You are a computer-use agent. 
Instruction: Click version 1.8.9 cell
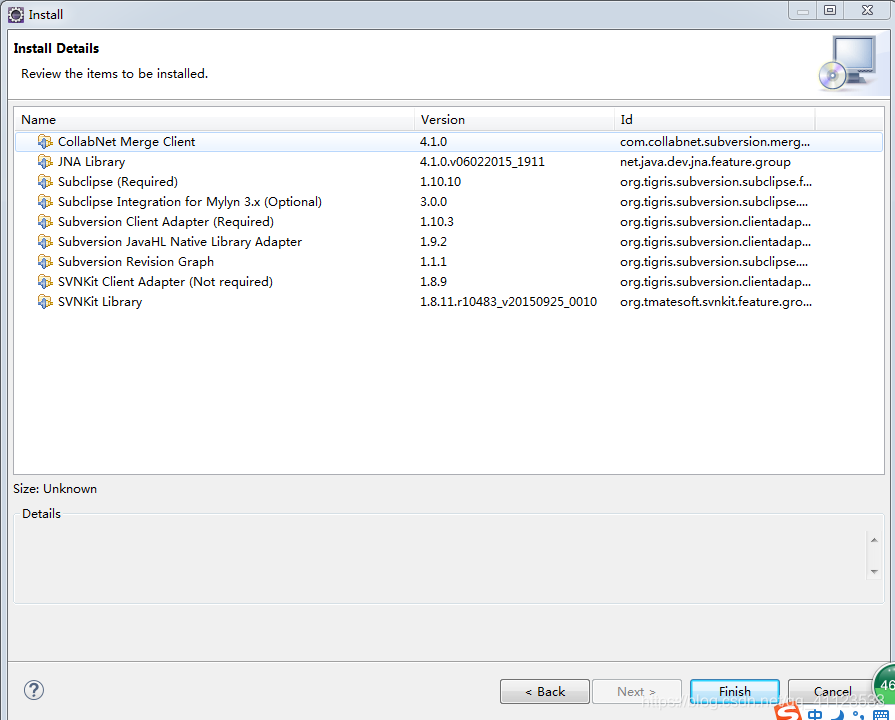click(x=433, y=281)
